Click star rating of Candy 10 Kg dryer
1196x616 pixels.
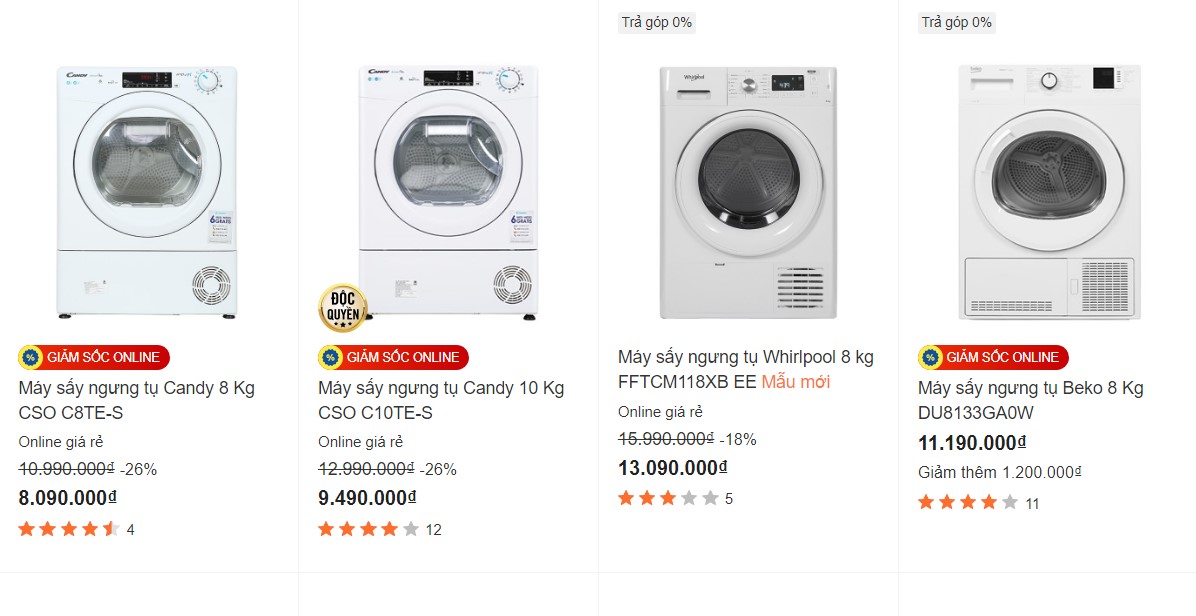[369, 529]
